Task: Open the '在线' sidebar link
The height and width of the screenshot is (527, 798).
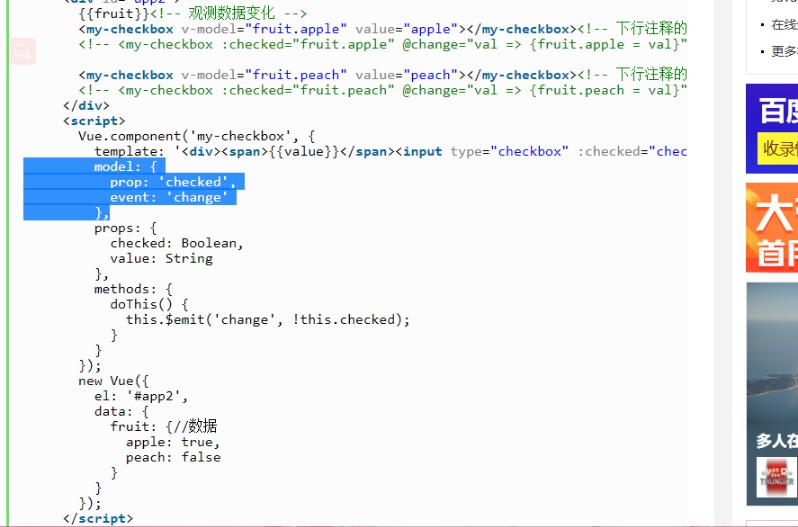Action: coord(784,24)
